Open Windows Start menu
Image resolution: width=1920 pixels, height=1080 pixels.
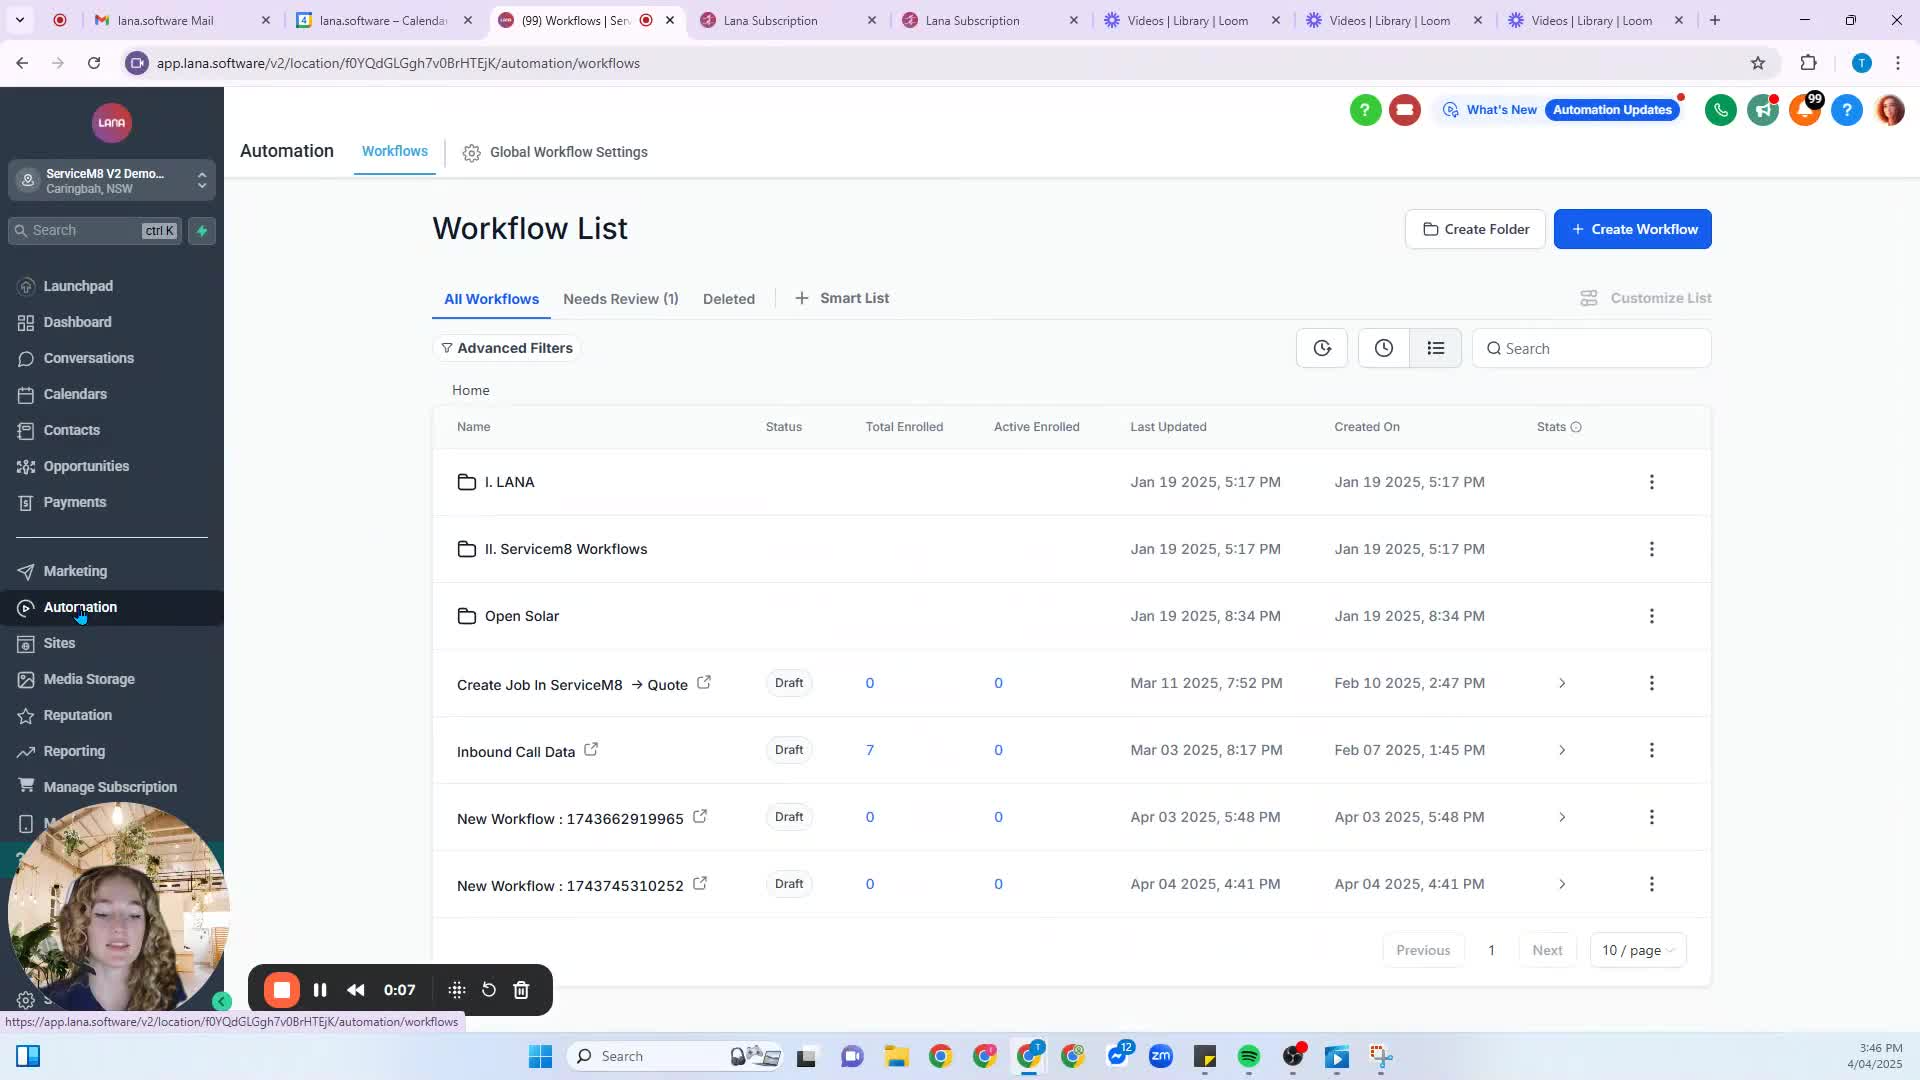tap(540, 1056)
